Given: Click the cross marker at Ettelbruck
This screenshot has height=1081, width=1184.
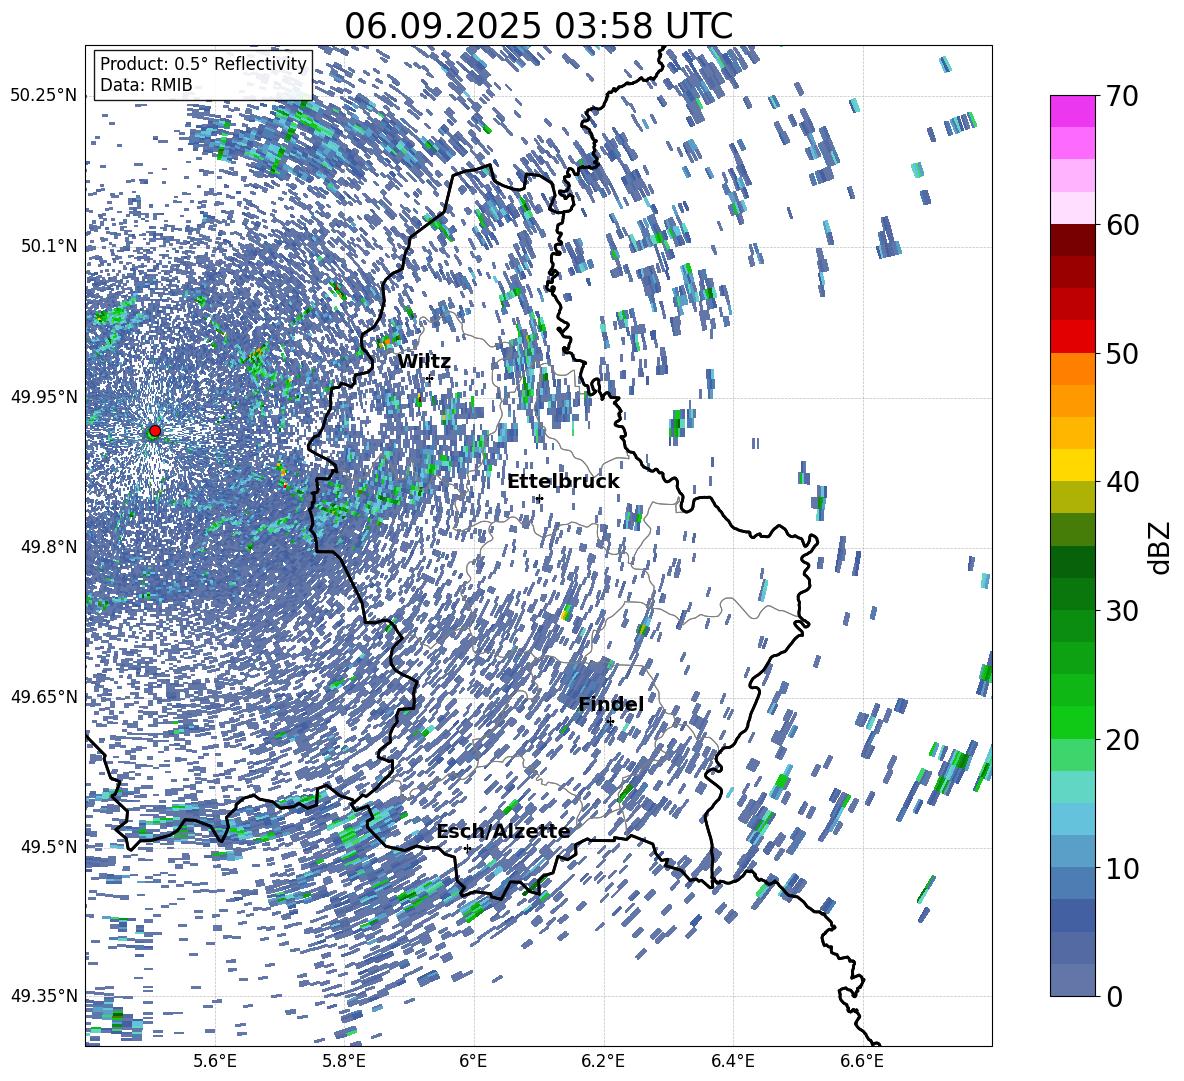Looking at the screenshot, I should tap(538, 498).
